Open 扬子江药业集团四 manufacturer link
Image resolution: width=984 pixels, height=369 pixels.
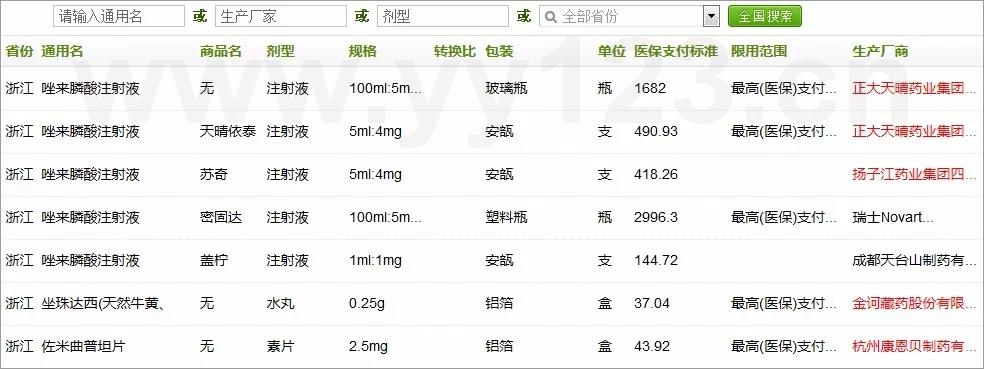tap(909, 174)
